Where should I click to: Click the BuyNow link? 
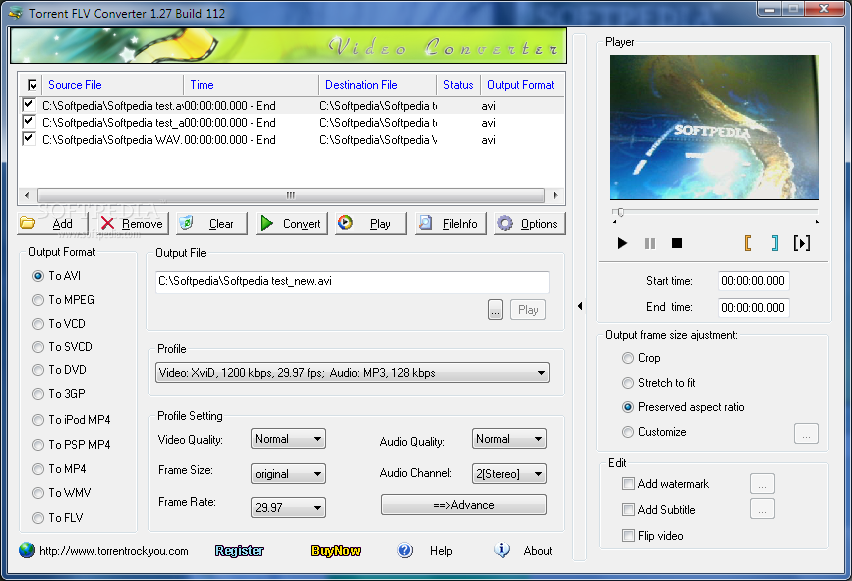pyautogui.click(x=336, y=551)
